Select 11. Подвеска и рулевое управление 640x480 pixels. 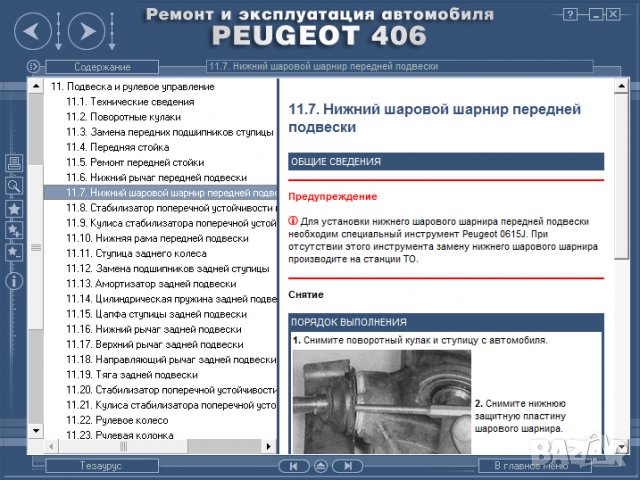click(x=133, y=87)
